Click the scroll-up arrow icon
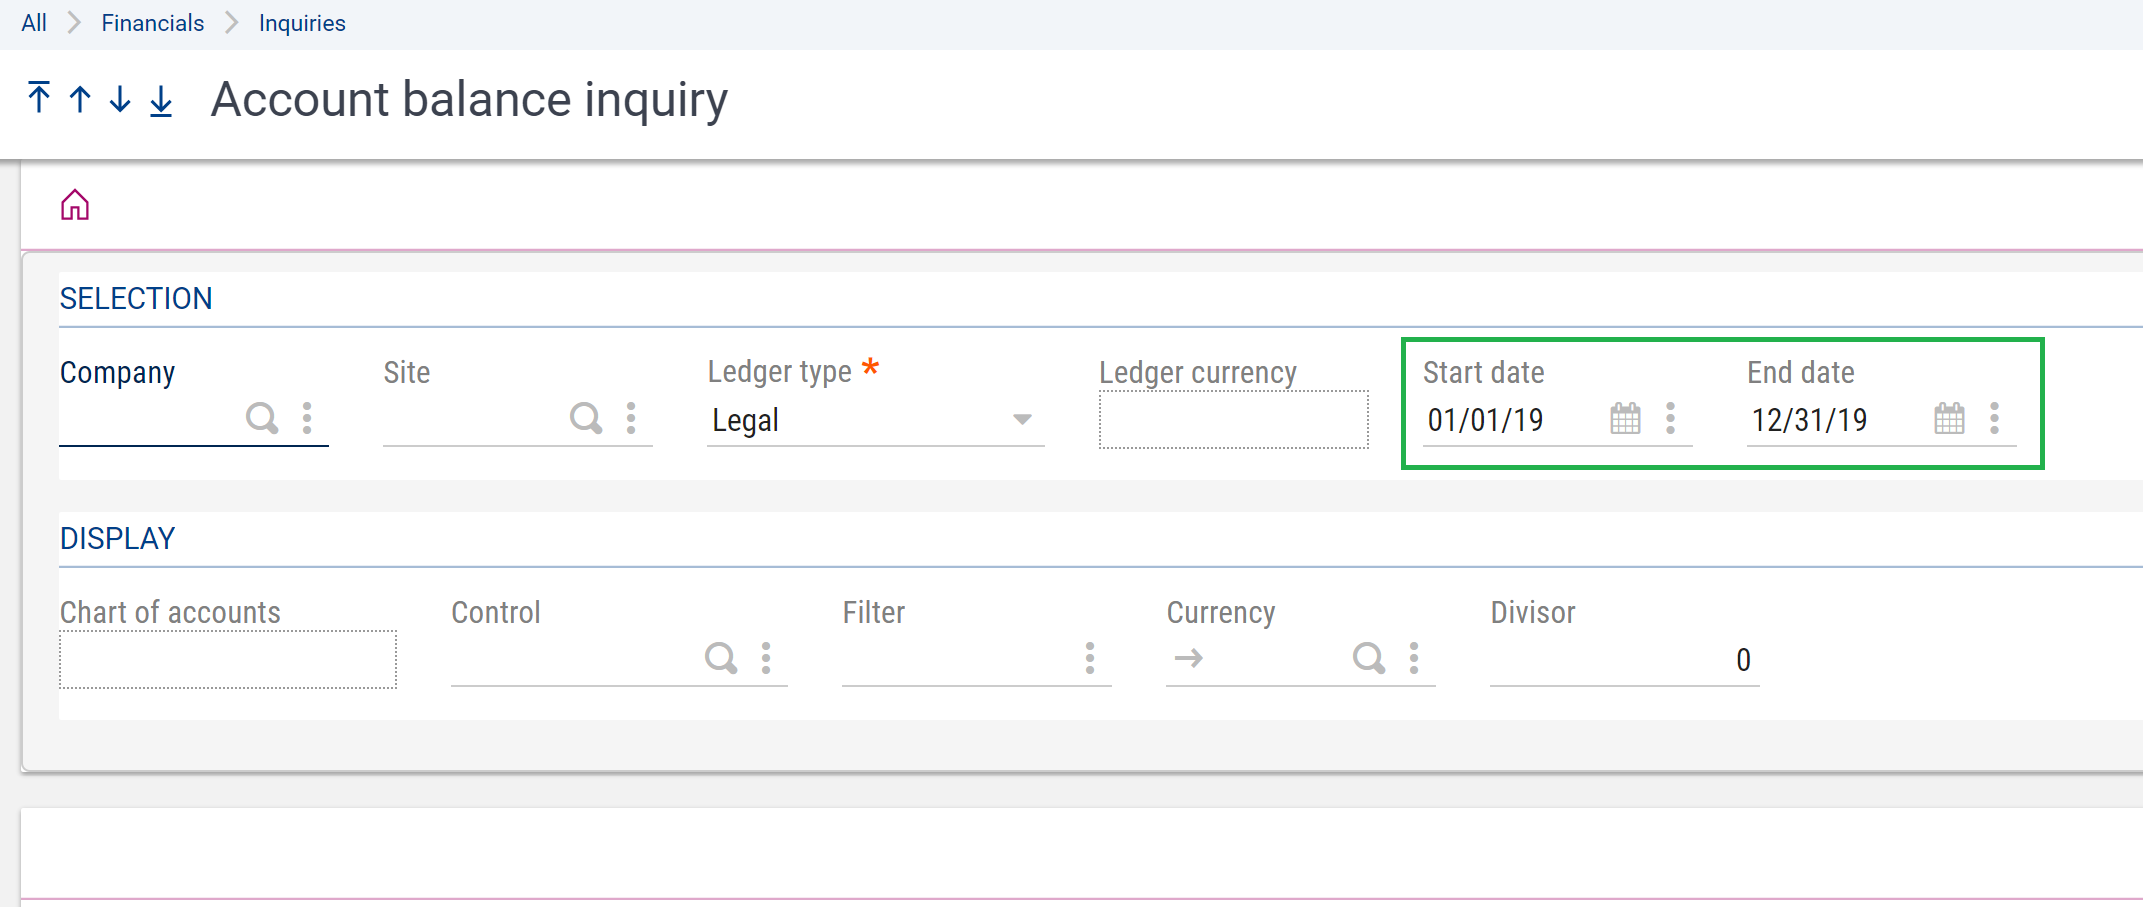 click(78, 99)
